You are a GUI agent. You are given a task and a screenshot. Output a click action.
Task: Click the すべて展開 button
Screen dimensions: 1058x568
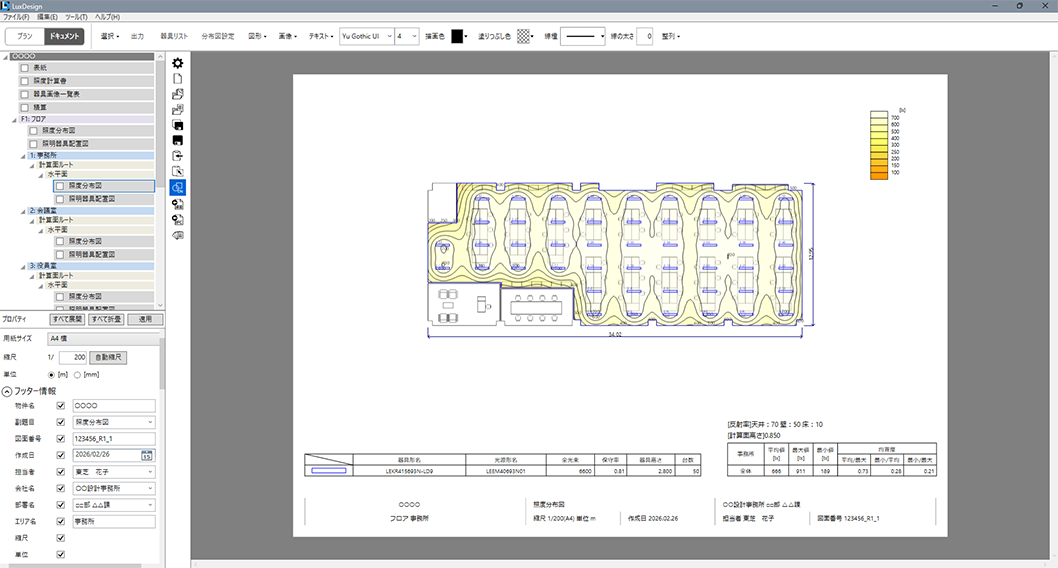[x=67, y=319]
